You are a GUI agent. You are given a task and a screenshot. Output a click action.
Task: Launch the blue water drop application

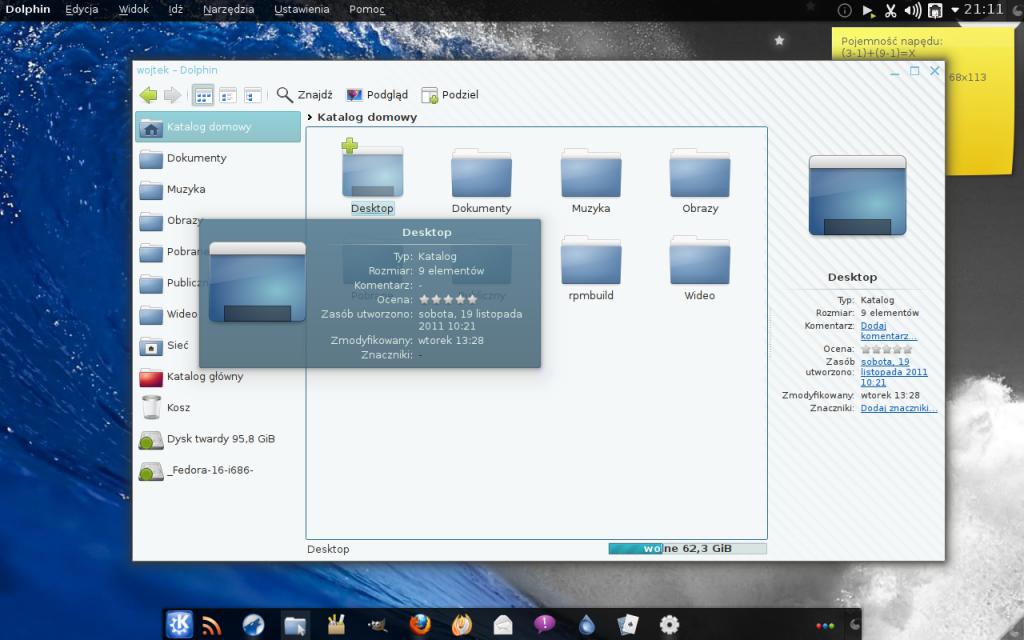(587, 625)
